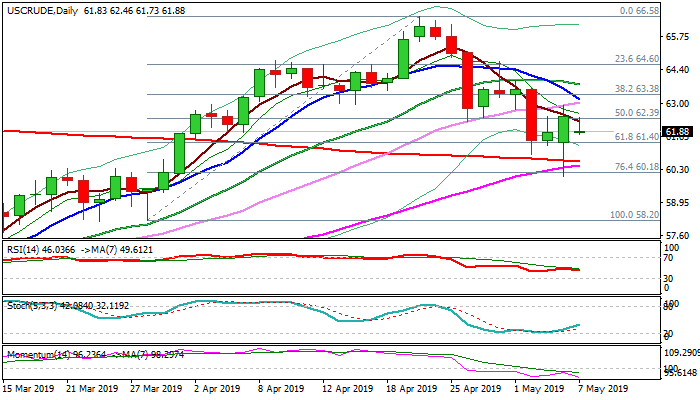Click the 109.2909 momentum axis value
The width and height of the screenshot is (700, 400).
coord(681,354)
